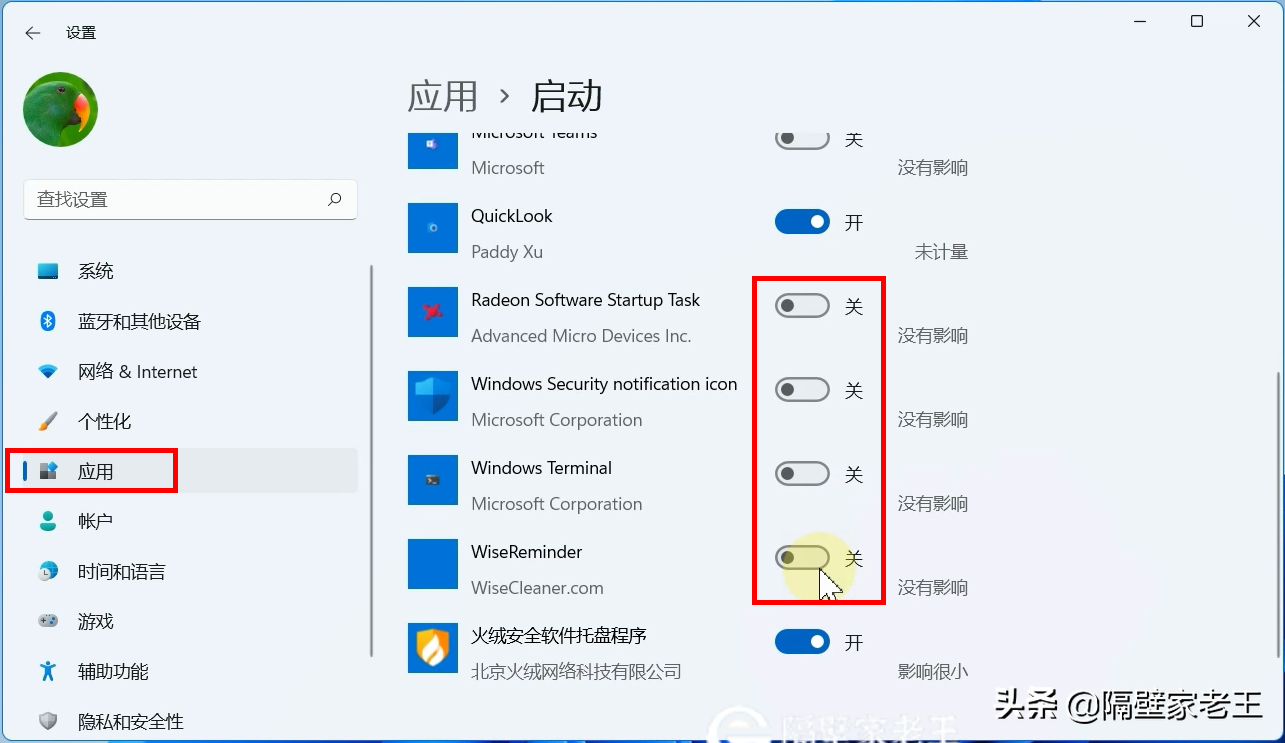Enable Windows Terminal startup switch
Viewport: 1285px width, 743px height.
pos(802,474)
